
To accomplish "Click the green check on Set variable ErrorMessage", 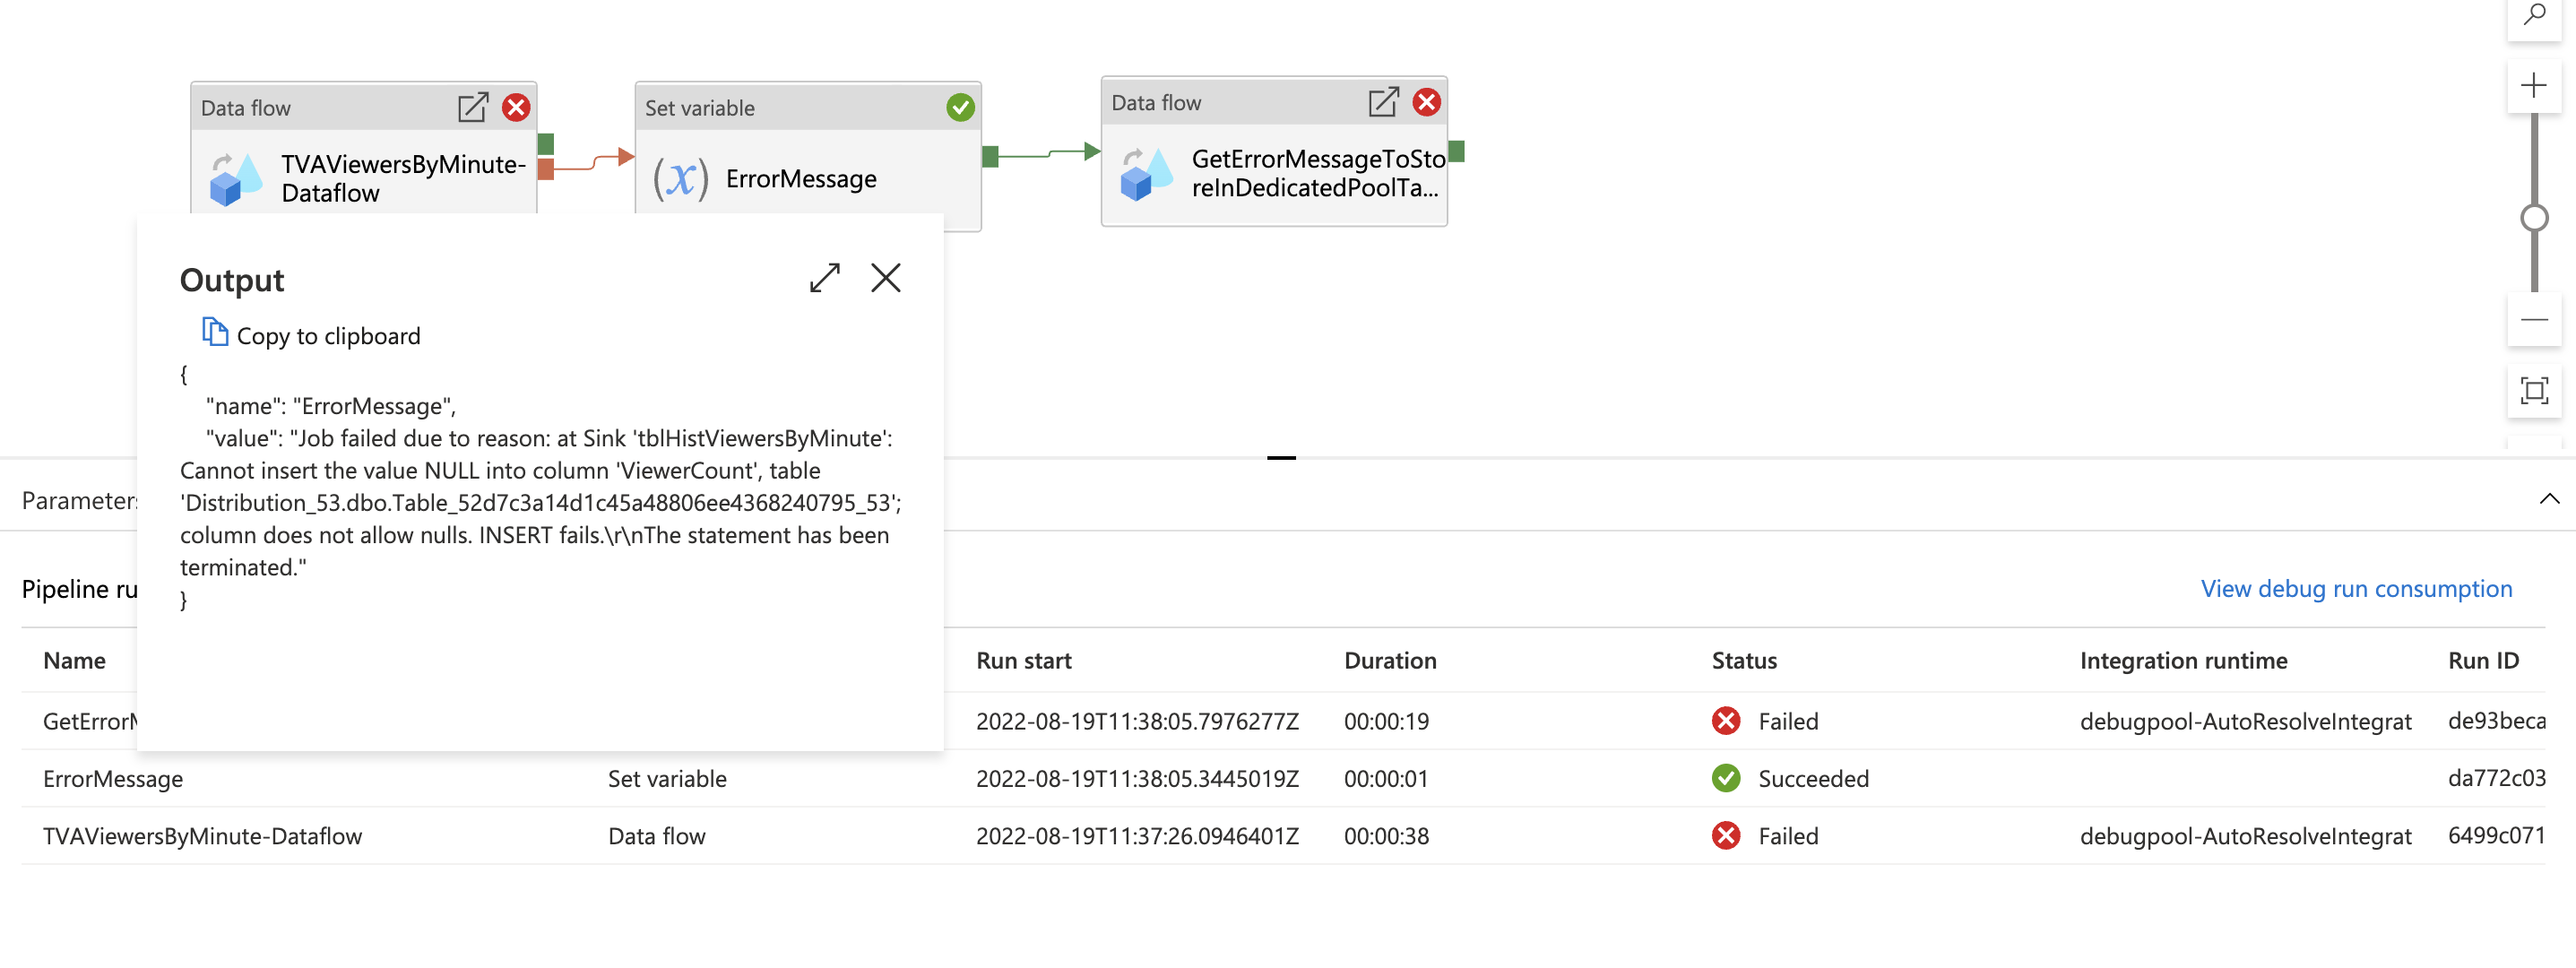I will [x=963, y=107].
